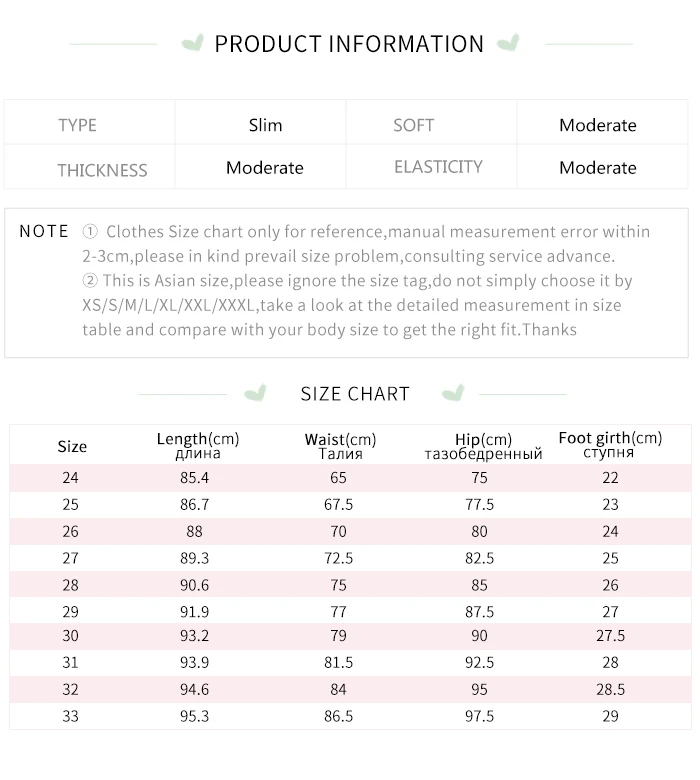Select size 24 row label
The image size is (700, 780).
71,478
